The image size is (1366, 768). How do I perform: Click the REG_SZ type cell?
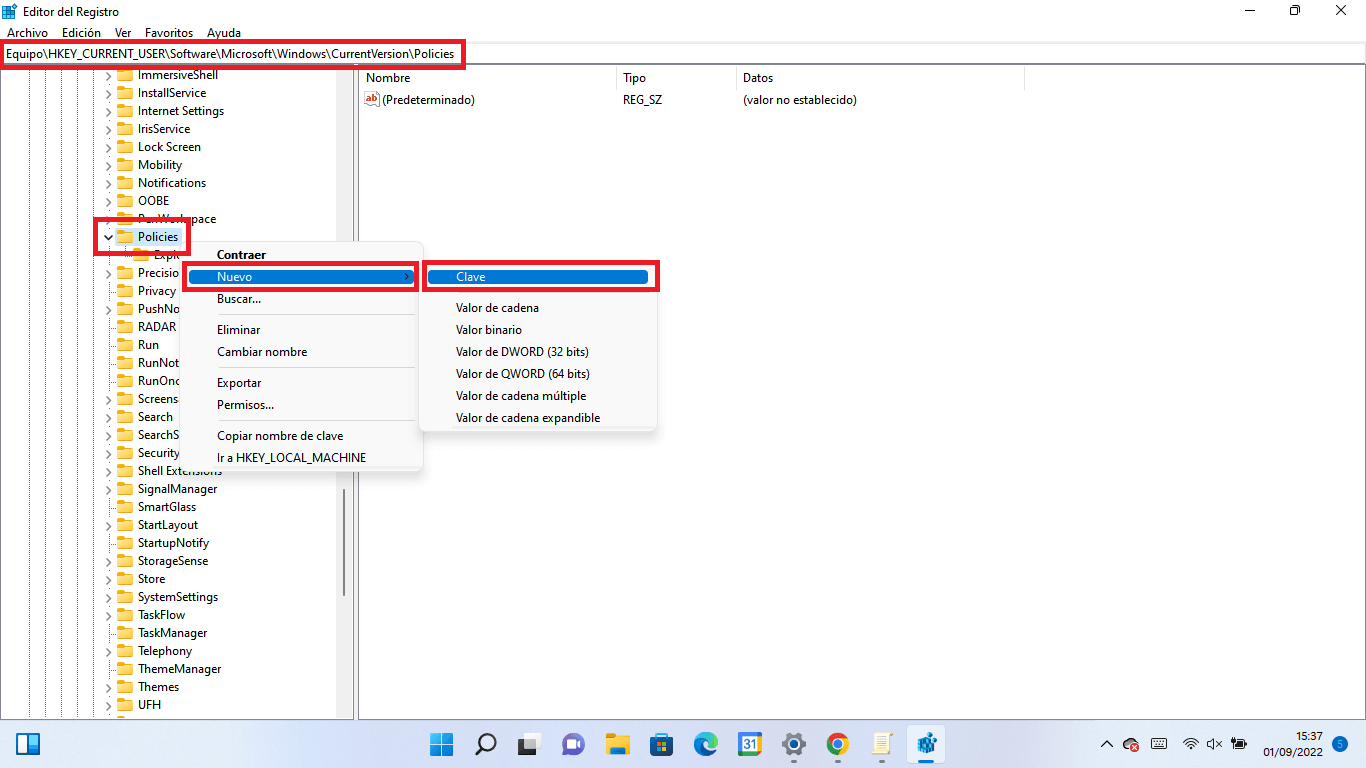pos(641,100)
